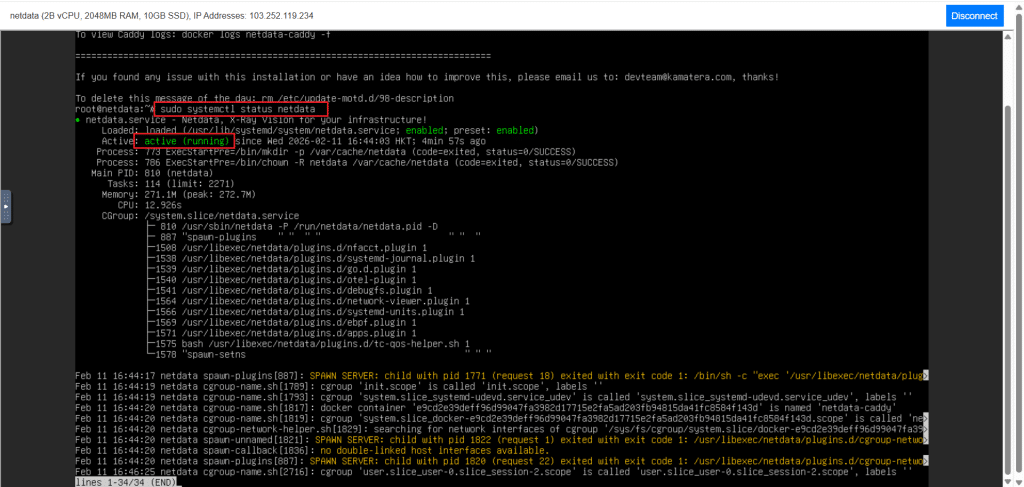The height and width of the screenshot is (487, 1024).
Task: Click the systemd-journal.plugin process line
Action: point(311,259)
